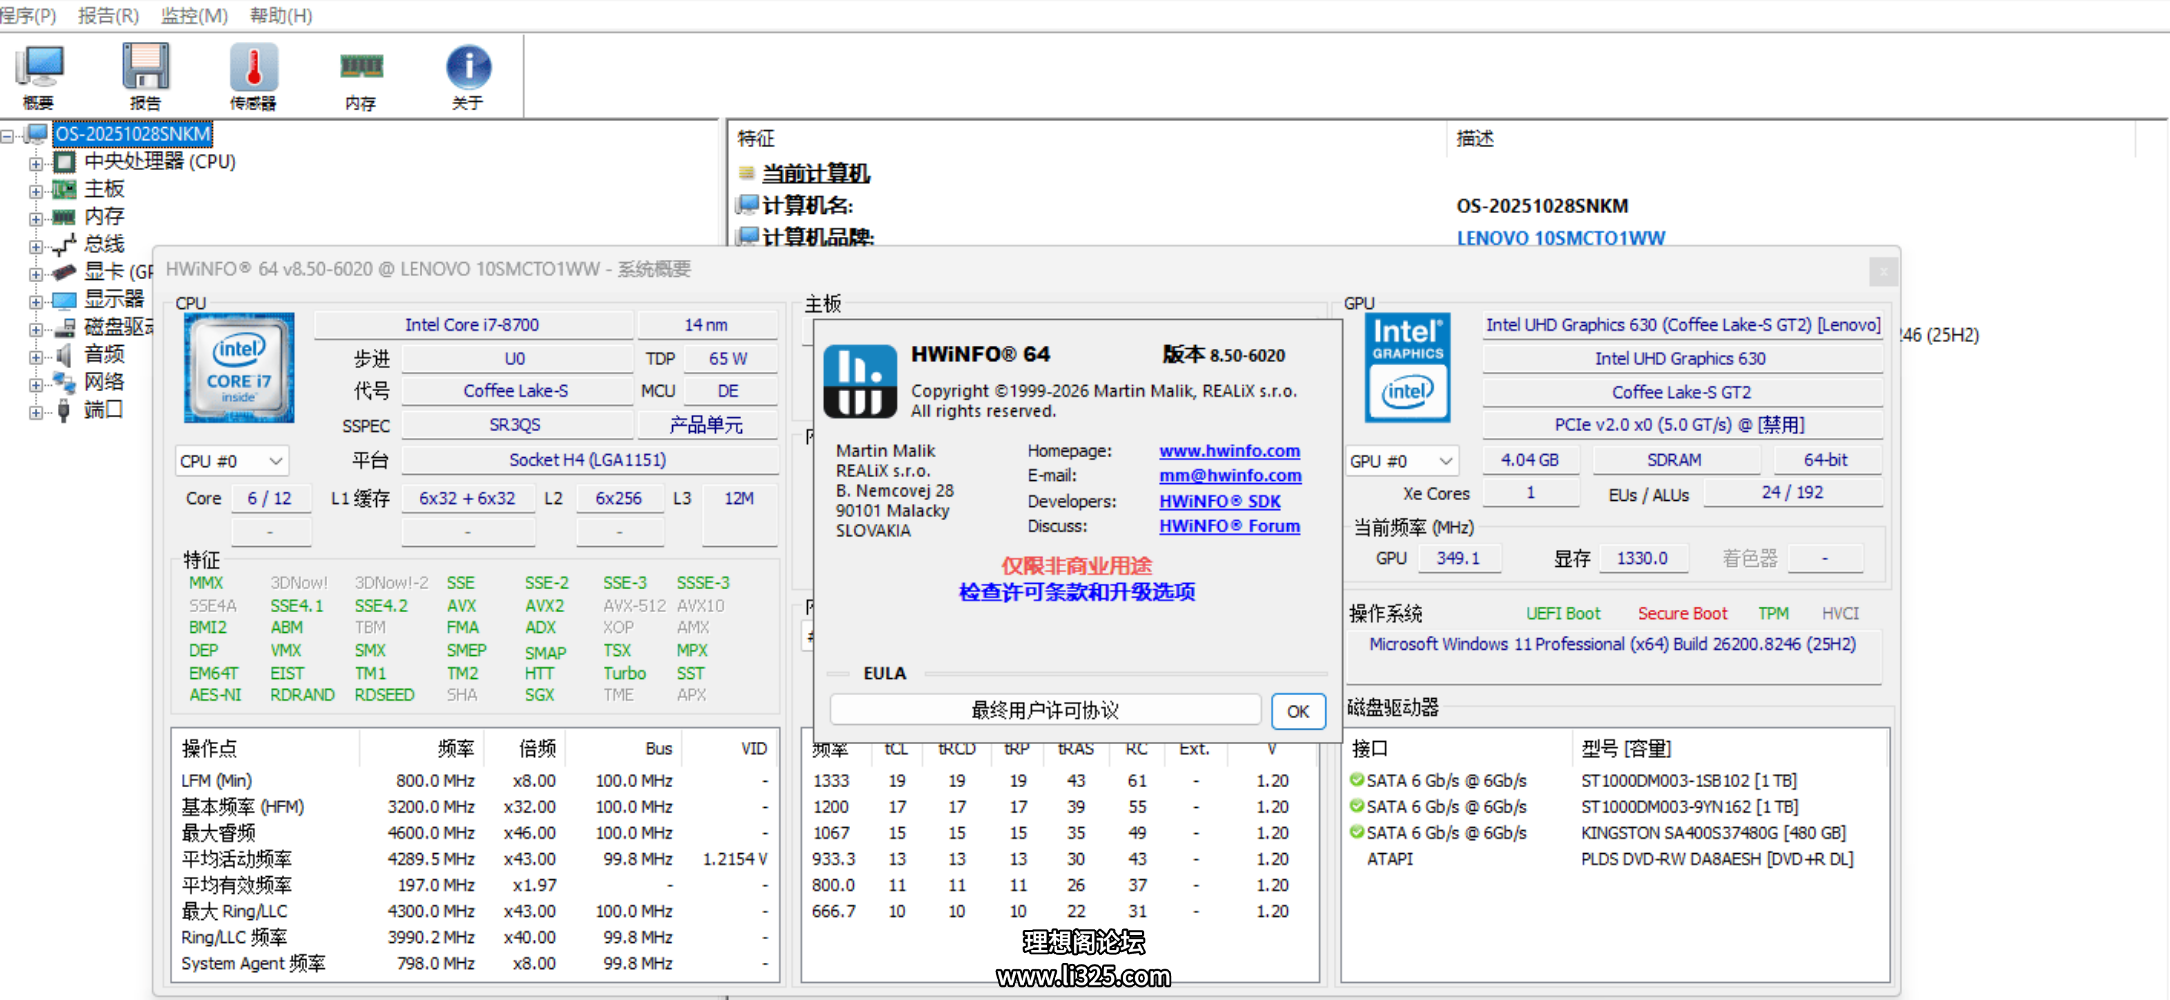Open the 最终用户许可协议 EULA button
This screenshot has height=1000, width=2170.
[1045, 710]
